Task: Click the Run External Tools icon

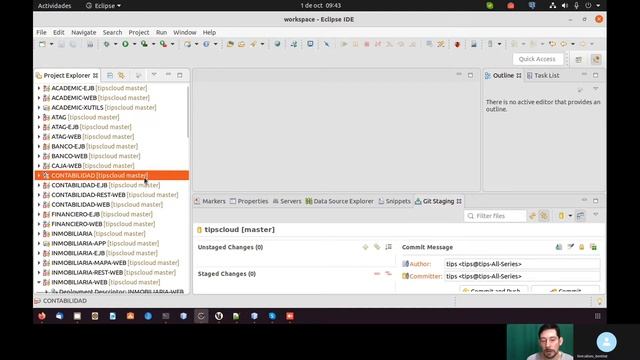Action: click(163, 44)
